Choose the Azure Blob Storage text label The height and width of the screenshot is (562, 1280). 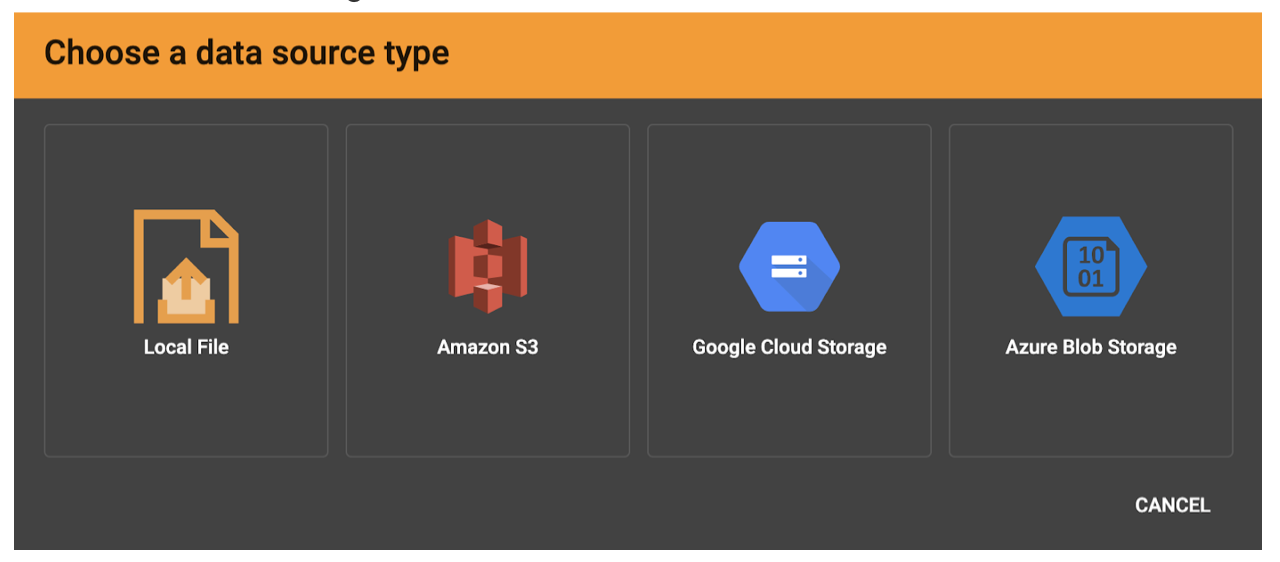(1090, 348)
